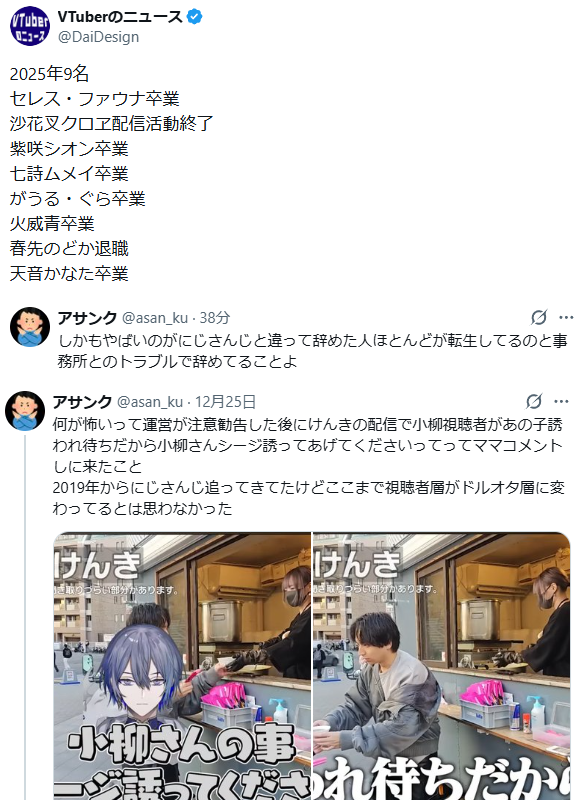The image size is (584, 800).
Task: Click the アサンク avatar on the 12月25日 post
Action: pyautogui.click(x=24, y=411)
